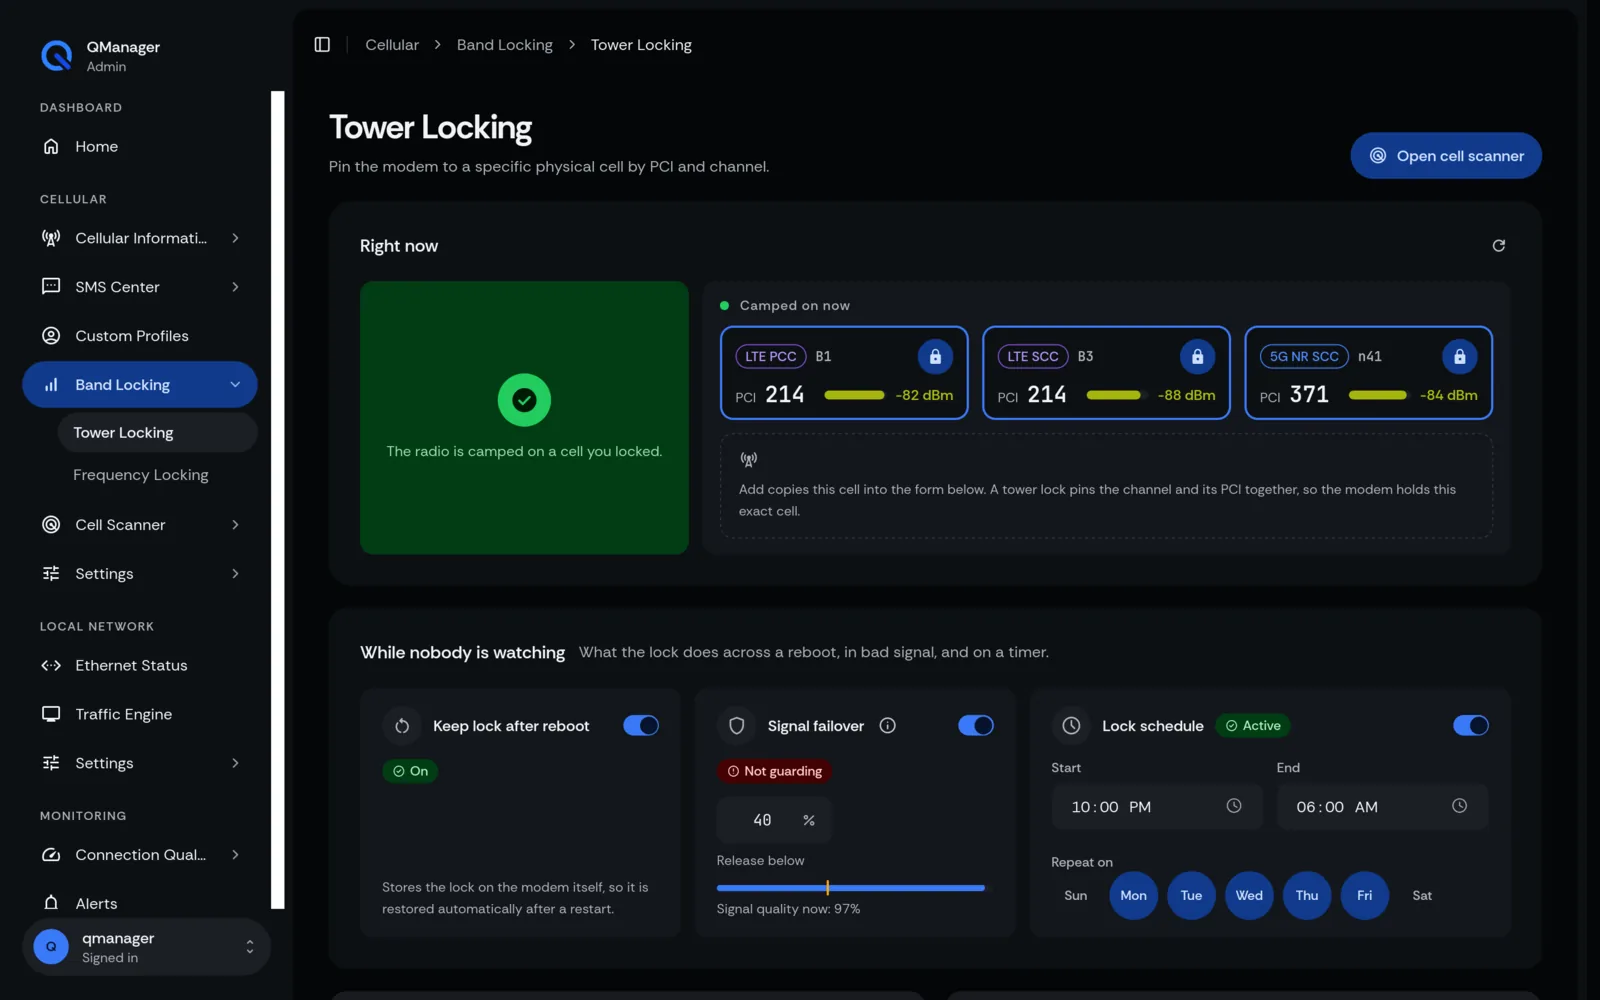Open the qmanager account menu

[146, 947]
